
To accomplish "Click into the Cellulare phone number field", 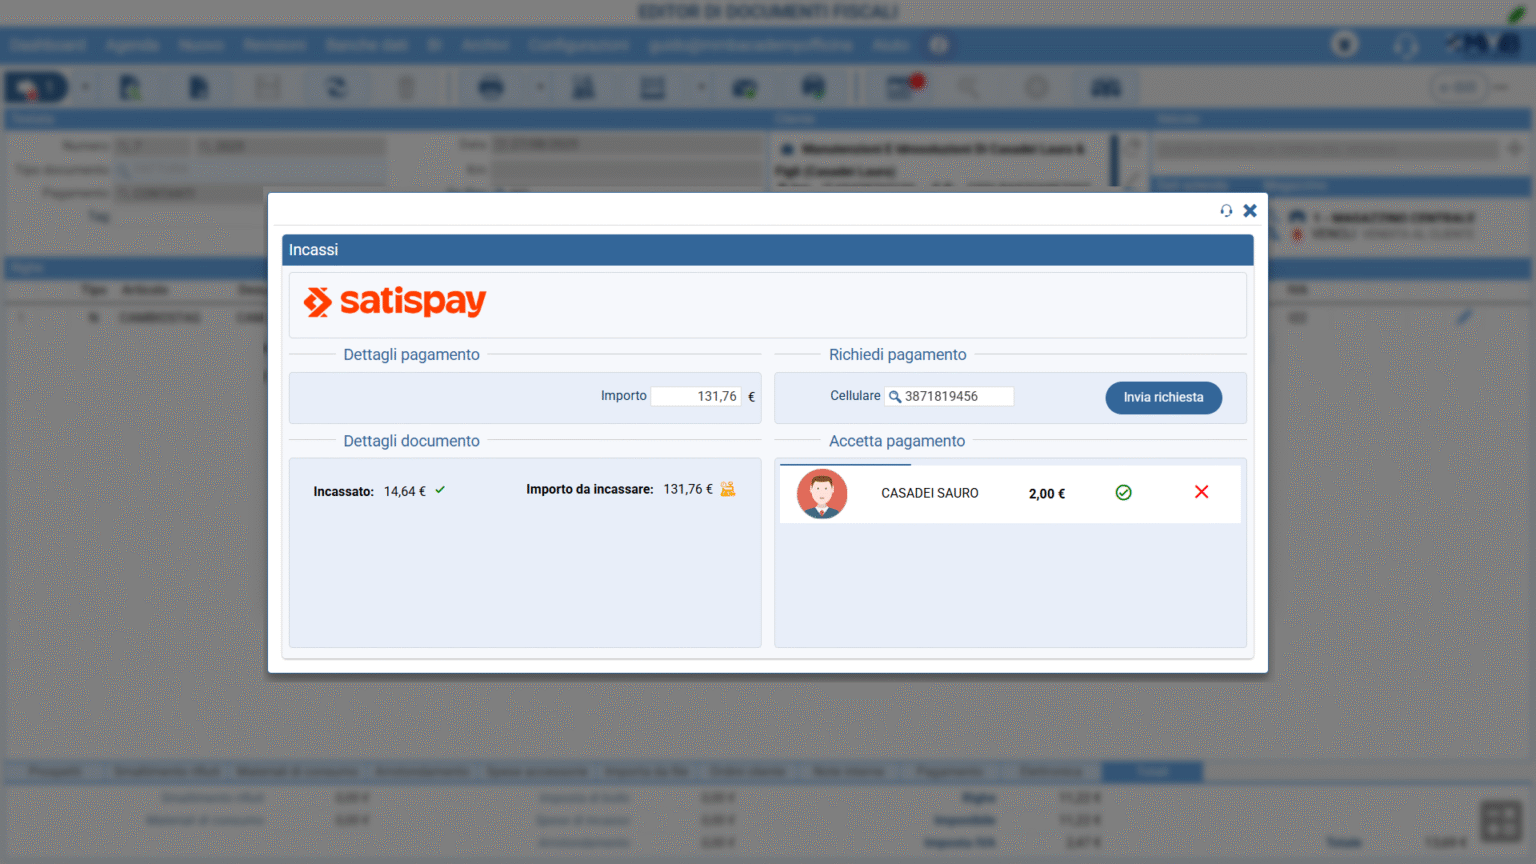I will tap(955, 397).
